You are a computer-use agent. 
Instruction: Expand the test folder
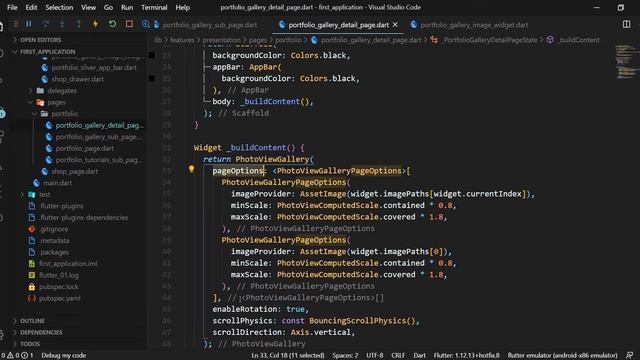pos(44,195)
